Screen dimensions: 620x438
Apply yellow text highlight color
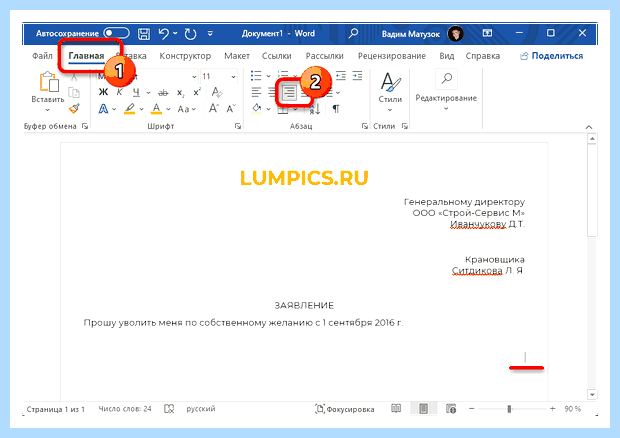click(x=130, y=109)
